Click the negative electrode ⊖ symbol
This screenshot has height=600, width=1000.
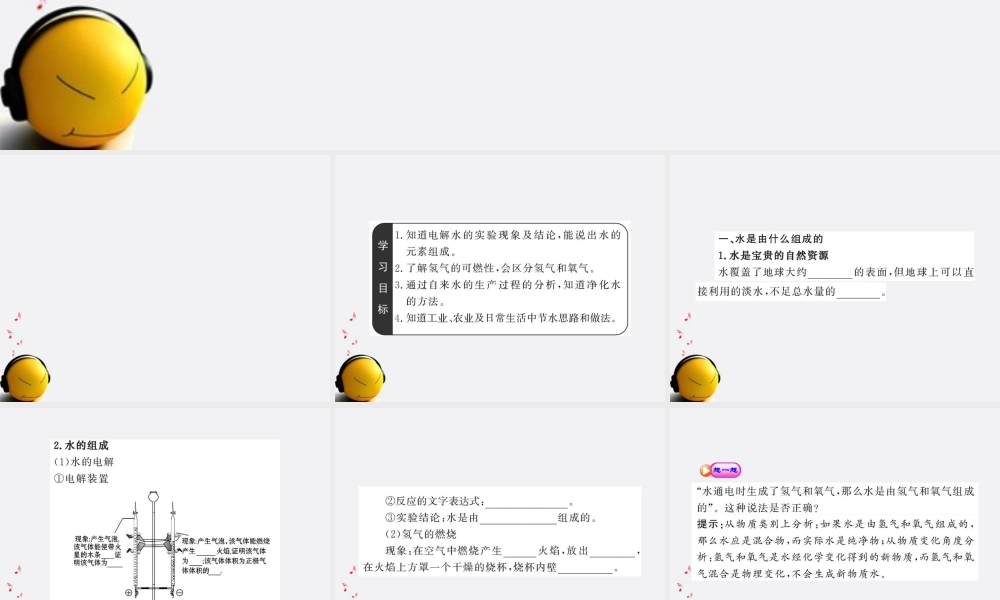pyautogui.click(x=180, y=593)
